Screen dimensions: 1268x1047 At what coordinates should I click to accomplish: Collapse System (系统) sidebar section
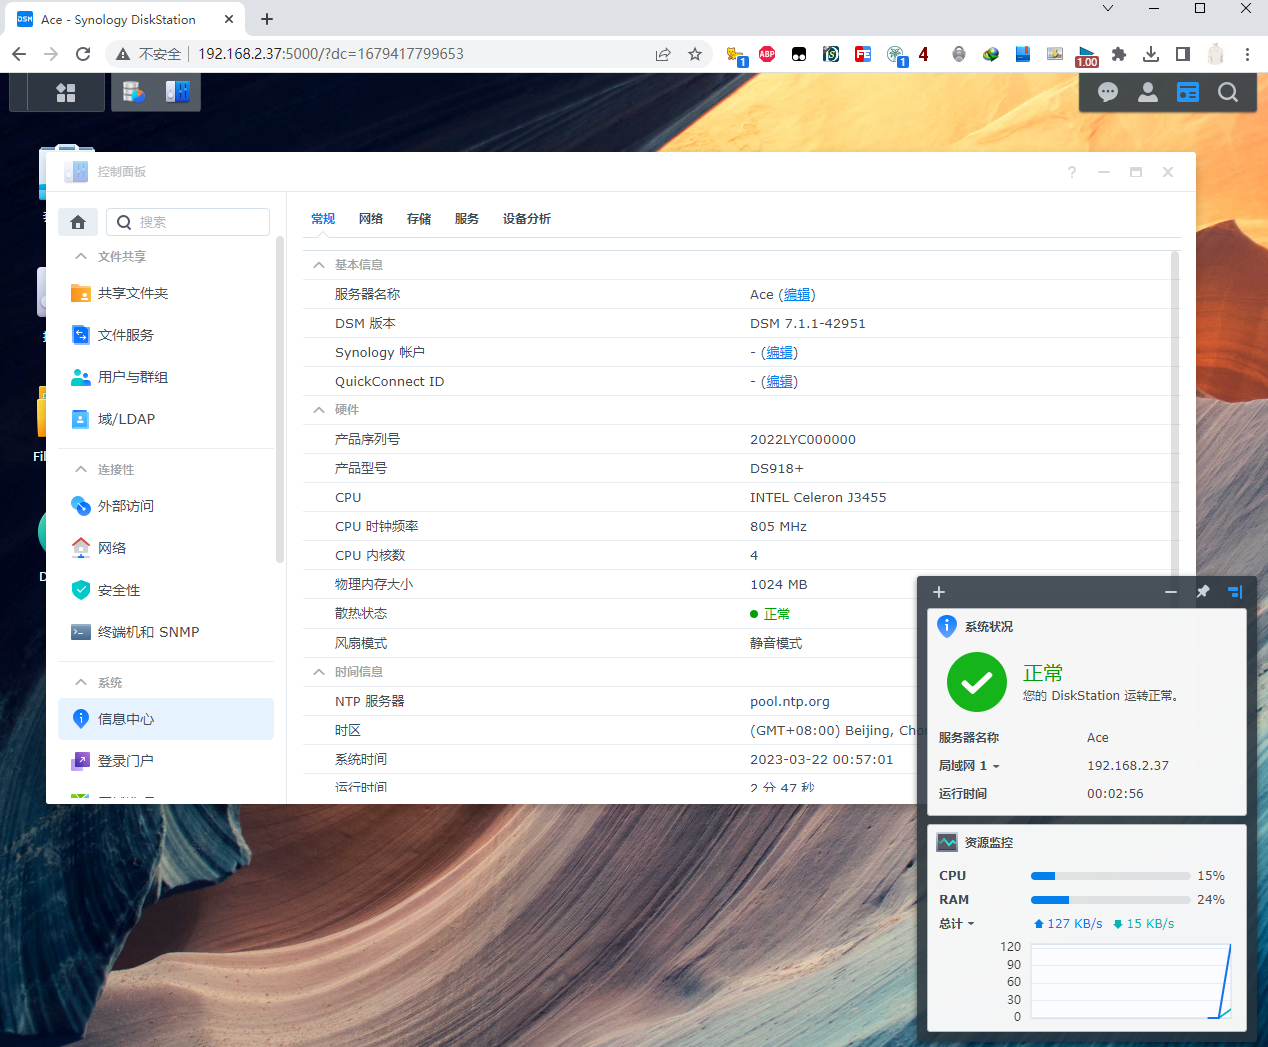click(81, 682)
